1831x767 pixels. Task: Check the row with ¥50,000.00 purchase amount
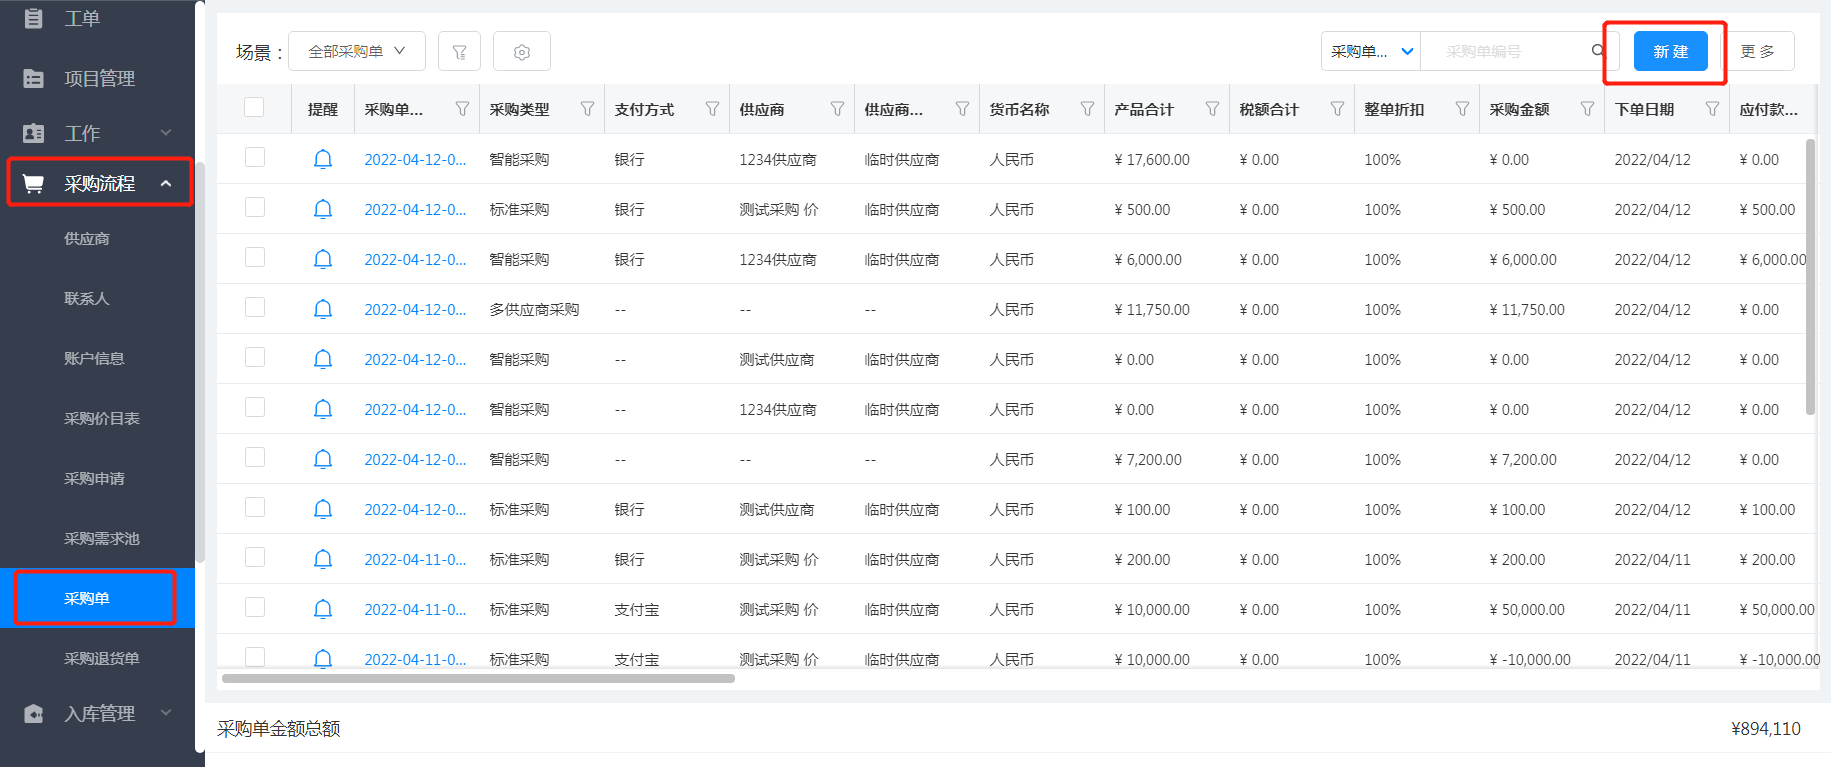[255, 607]
